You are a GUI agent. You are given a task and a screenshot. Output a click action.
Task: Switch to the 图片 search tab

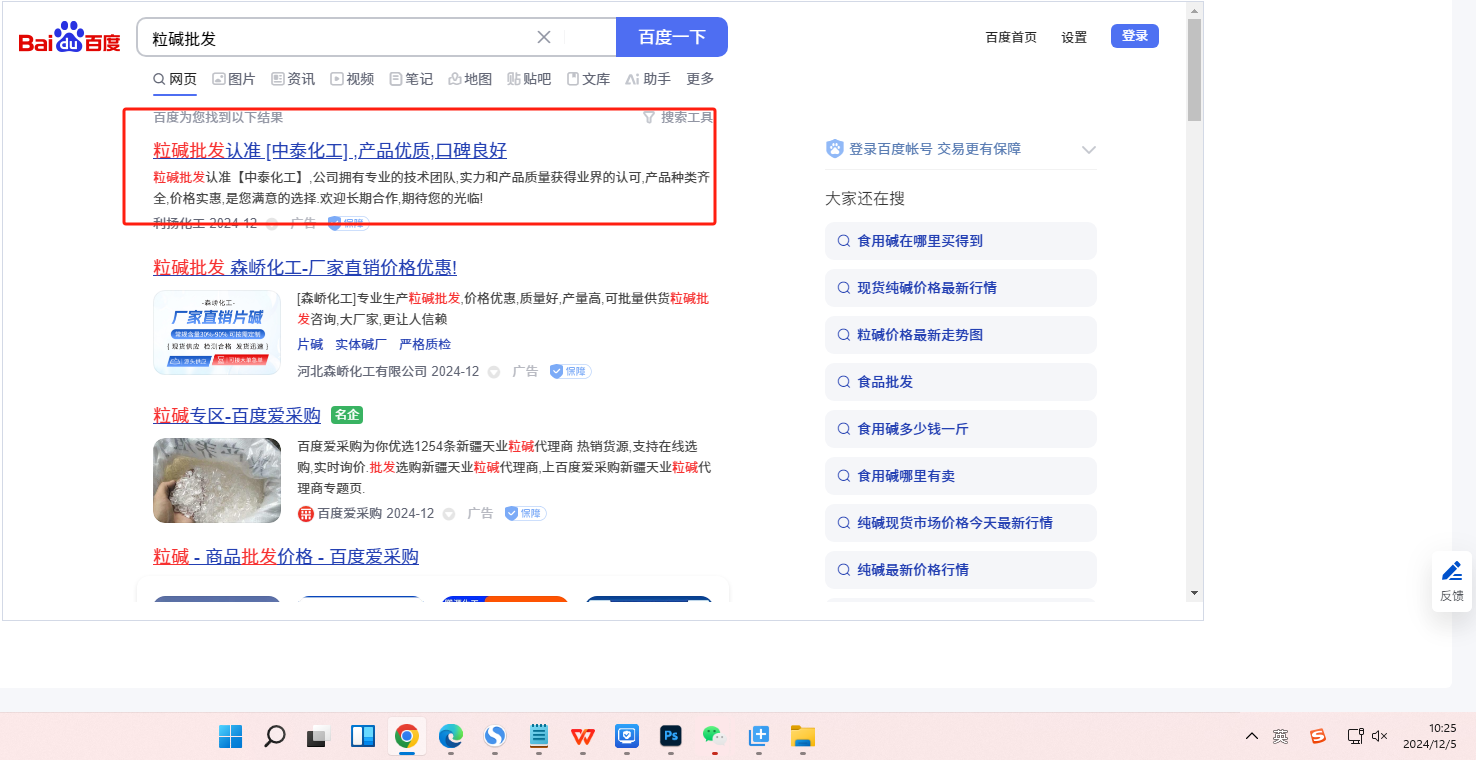coord(233,79)
